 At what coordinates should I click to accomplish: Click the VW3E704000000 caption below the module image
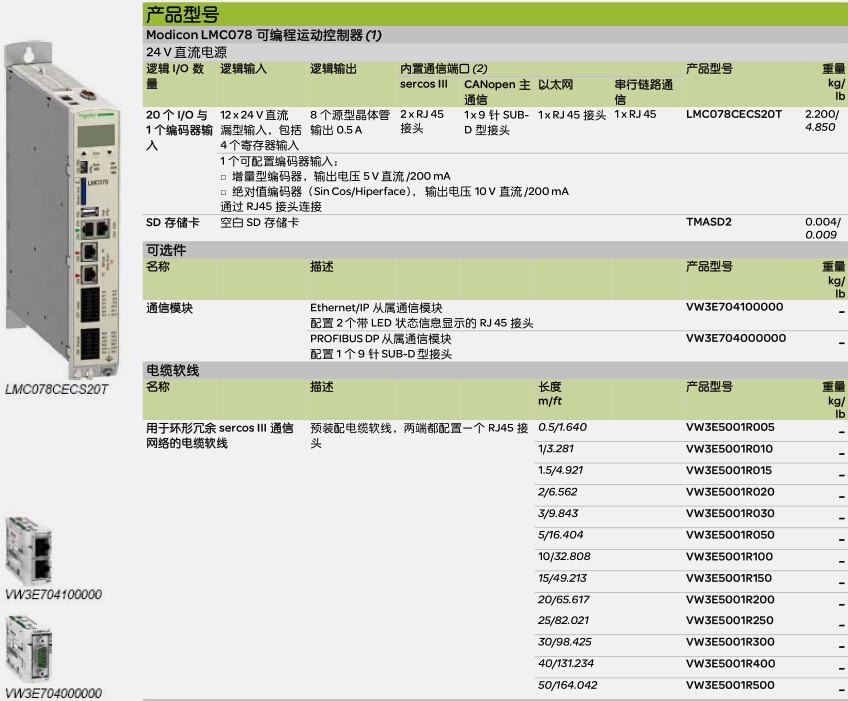pos(54,693)
